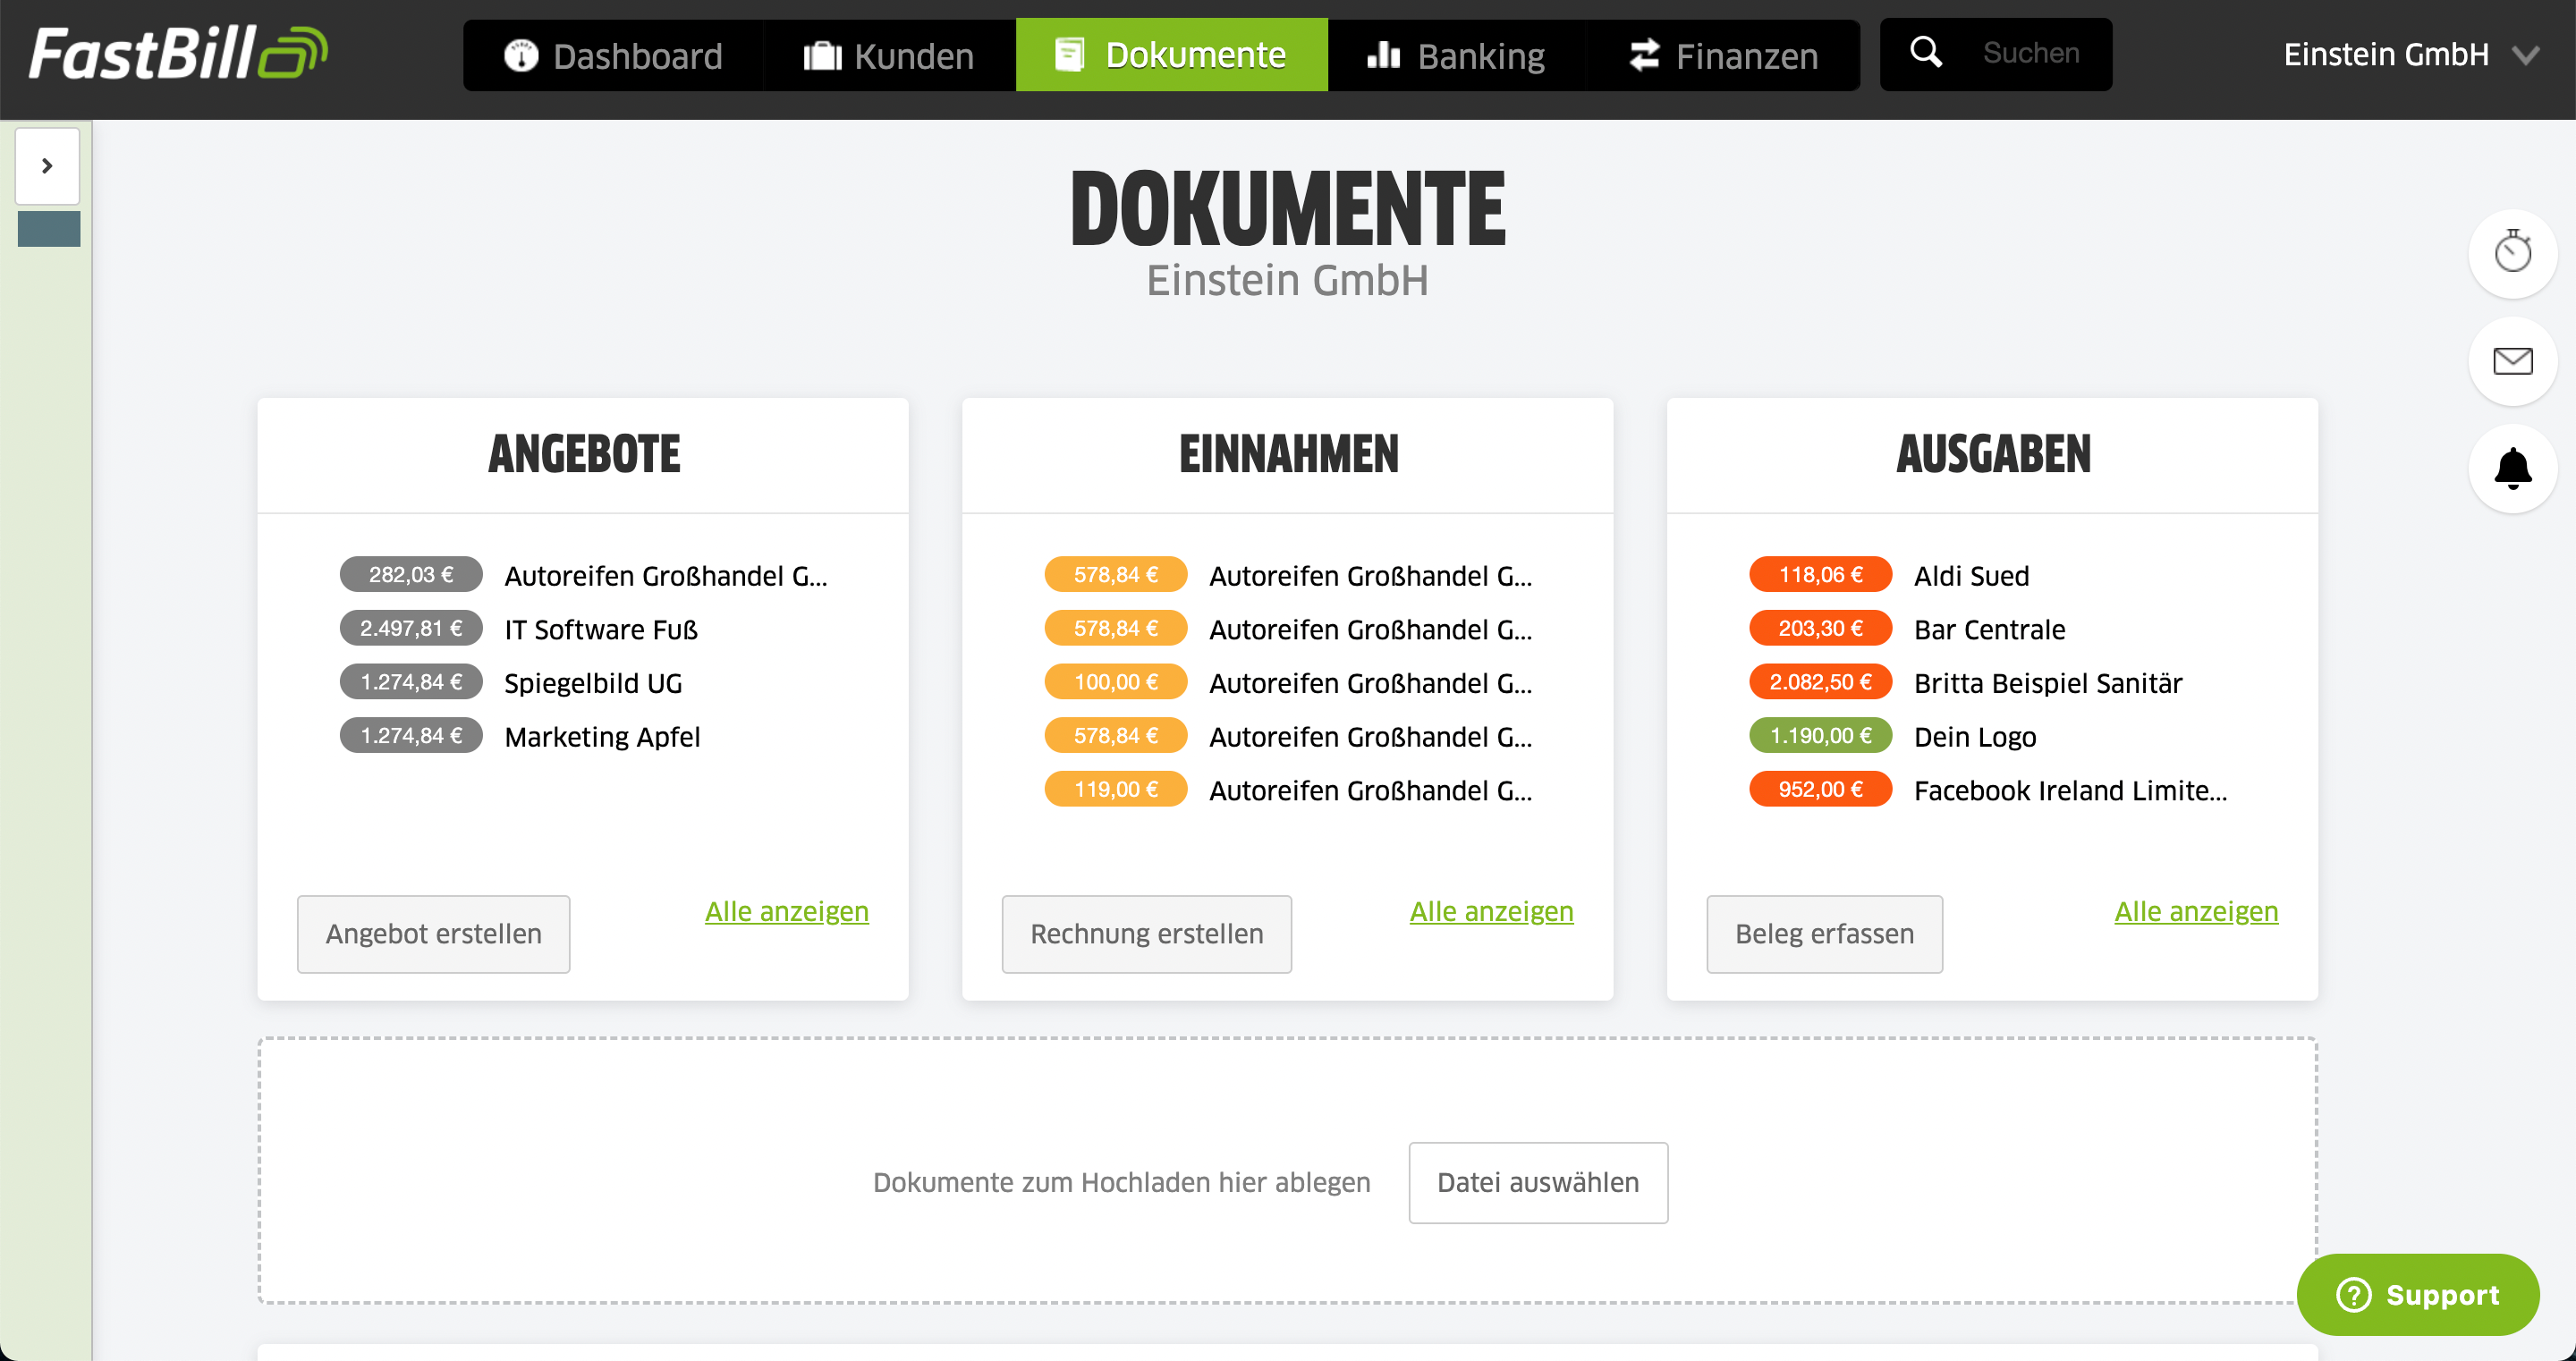Screen dimensions: 2576x1361
Task: Expand the sidebar with the chevron arrow
Action: [47, 166]
